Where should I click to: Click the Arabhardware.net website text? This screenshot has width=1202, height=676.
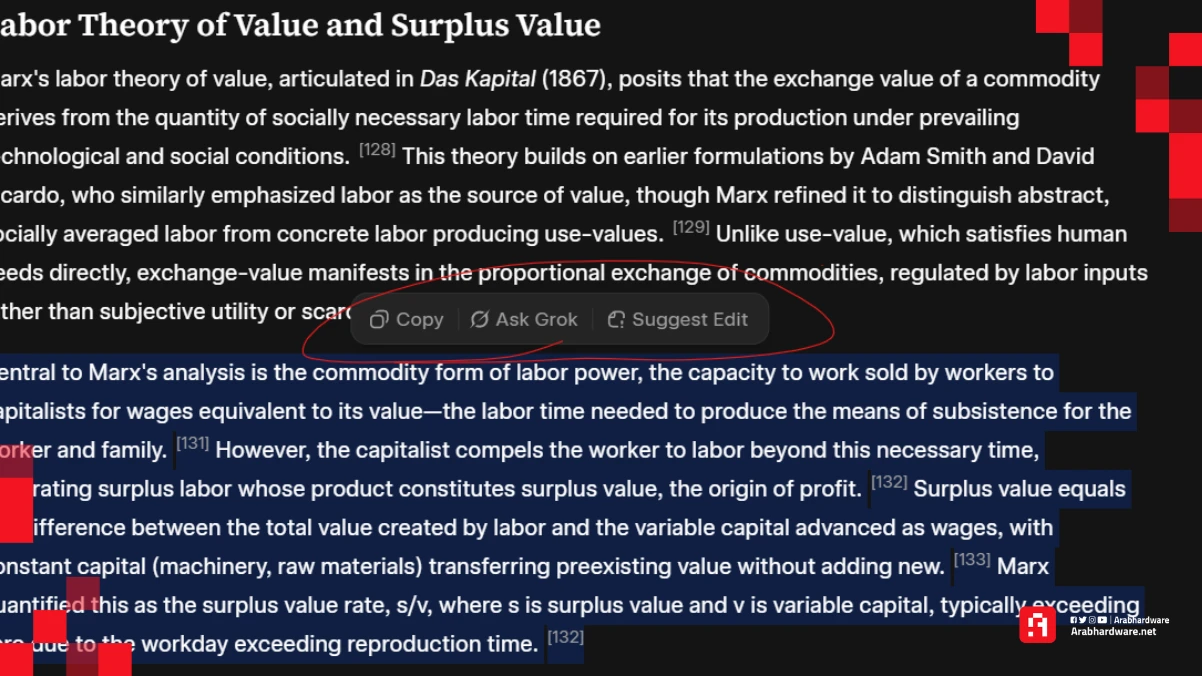pyautogui.click(x=1113, y=632)
